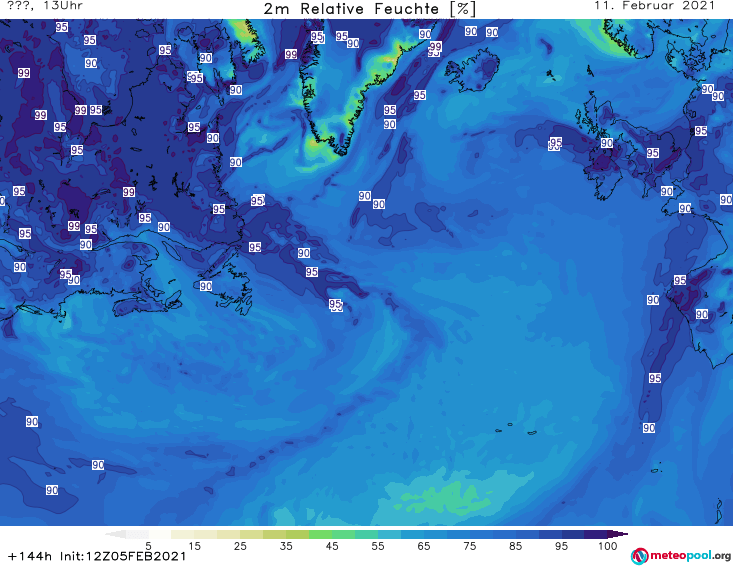Select the "+144h Init:12Z05FEB2021" forecast label
Screen dimensions: 733x566
pos(97,556)
